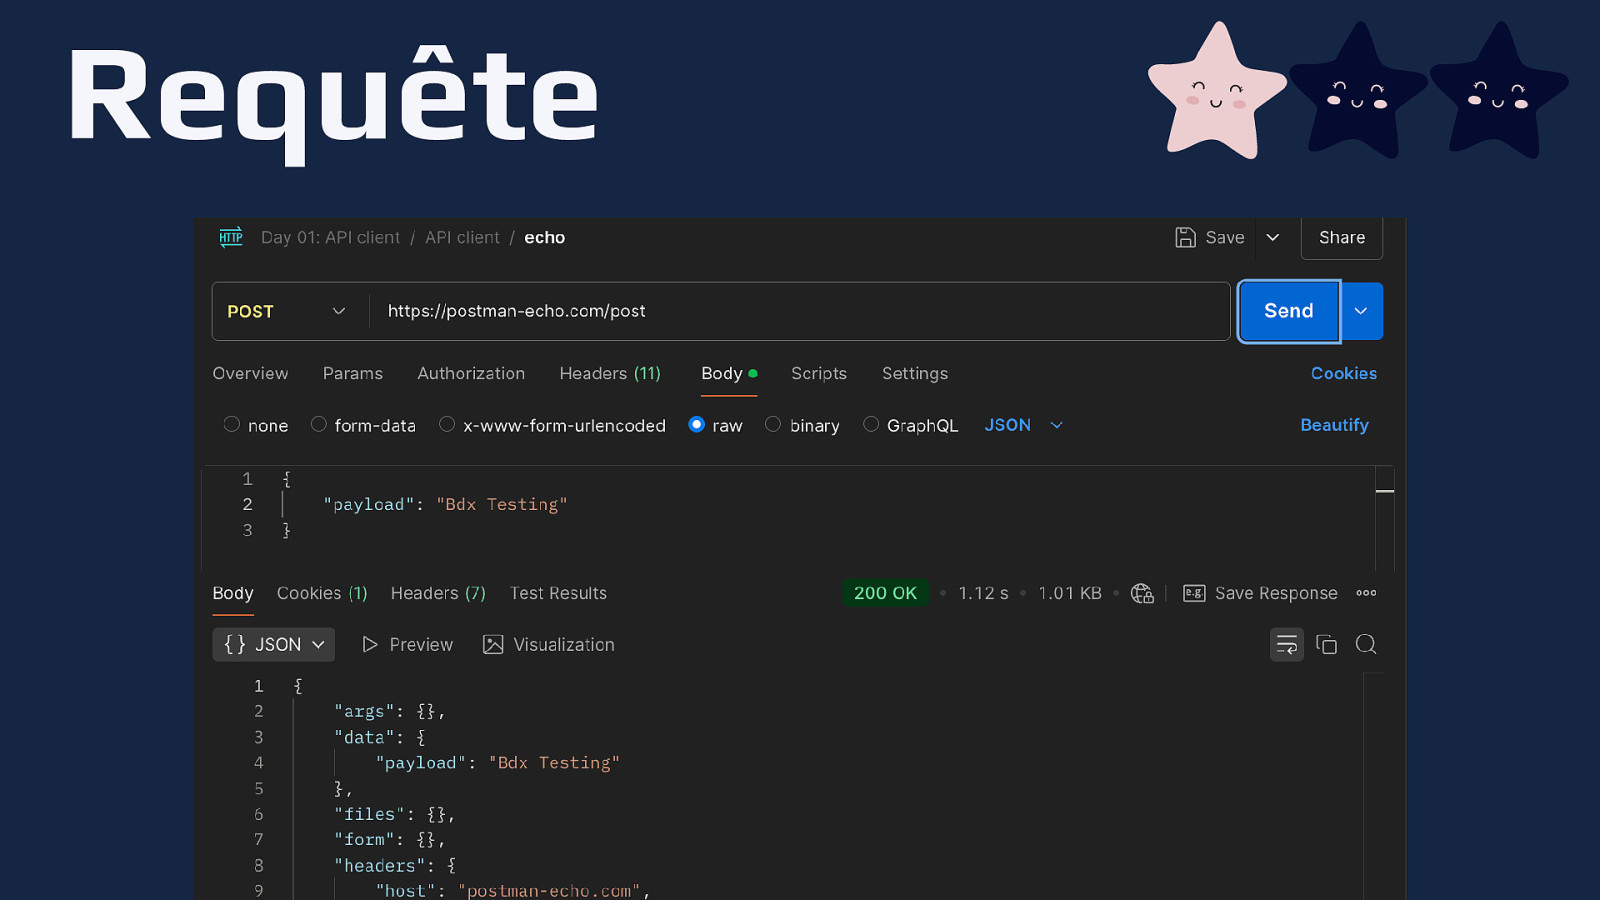Open the JSON response format dropdown
This screenshot has width=1600, height=900.
[x=274, y=645]
